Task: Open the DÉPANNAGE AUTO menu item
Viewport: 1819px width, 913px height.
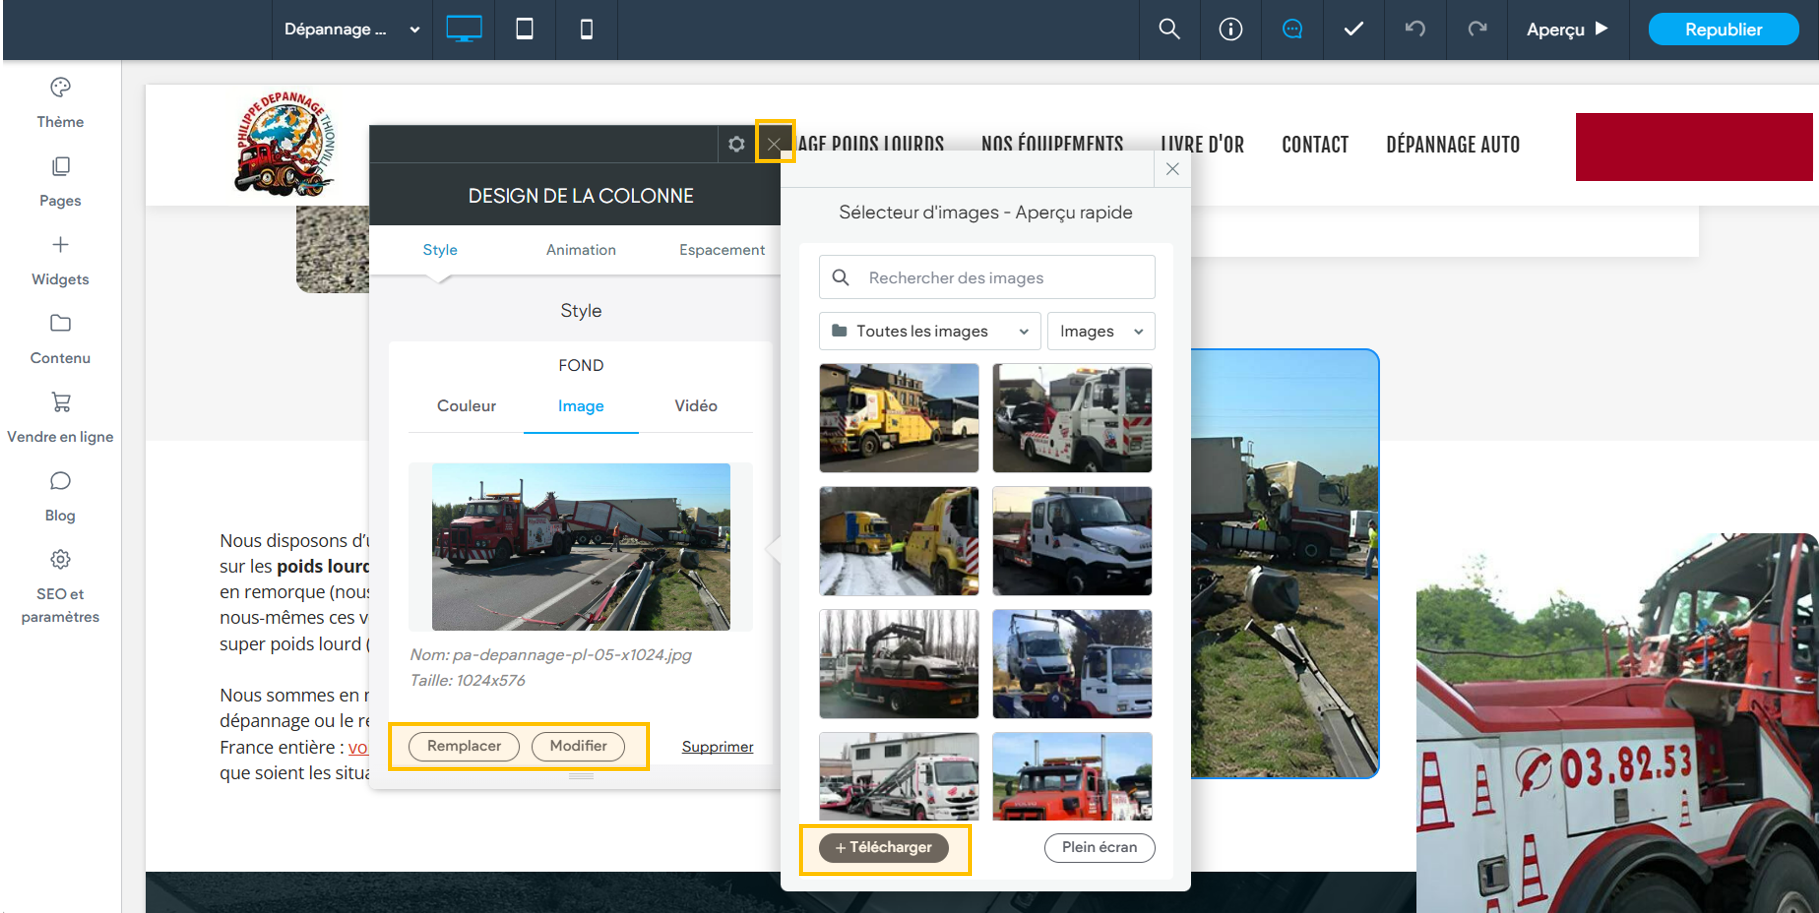Action: (x=1453, y=145)
